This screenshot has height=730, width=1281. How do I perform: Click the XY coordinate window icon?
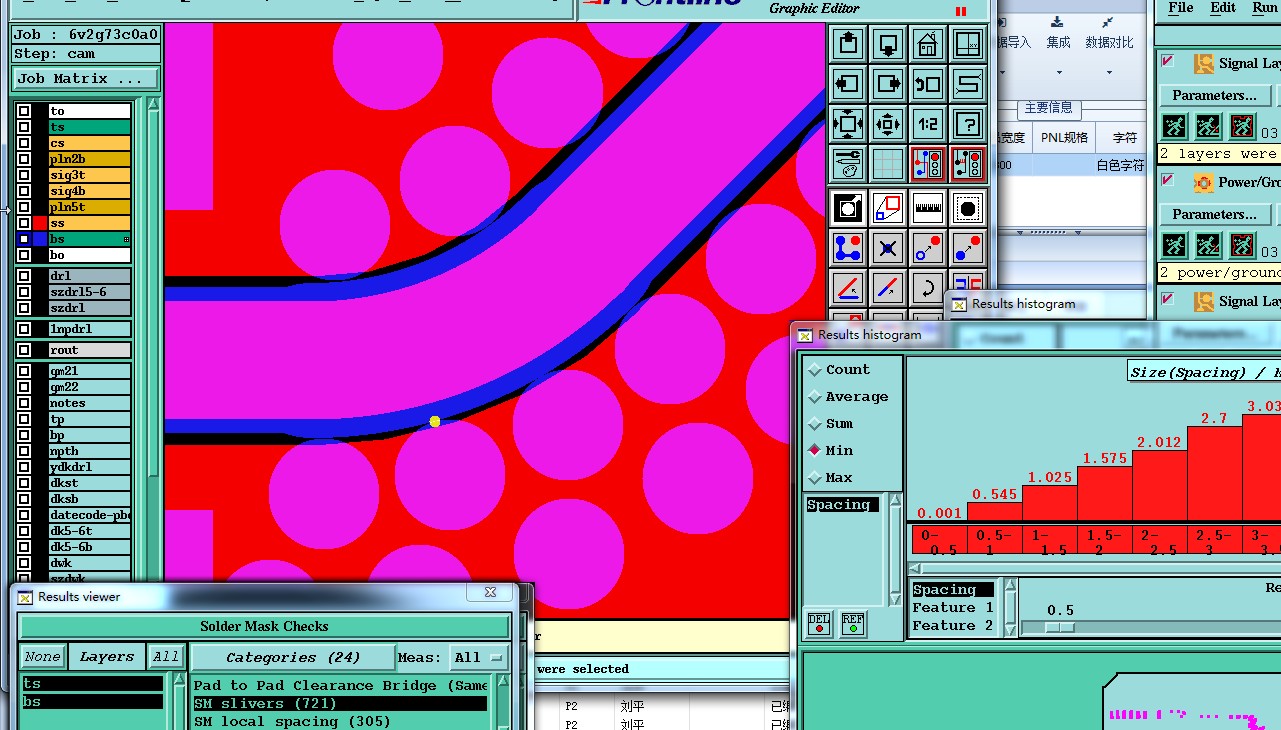[x=968, y=44]
